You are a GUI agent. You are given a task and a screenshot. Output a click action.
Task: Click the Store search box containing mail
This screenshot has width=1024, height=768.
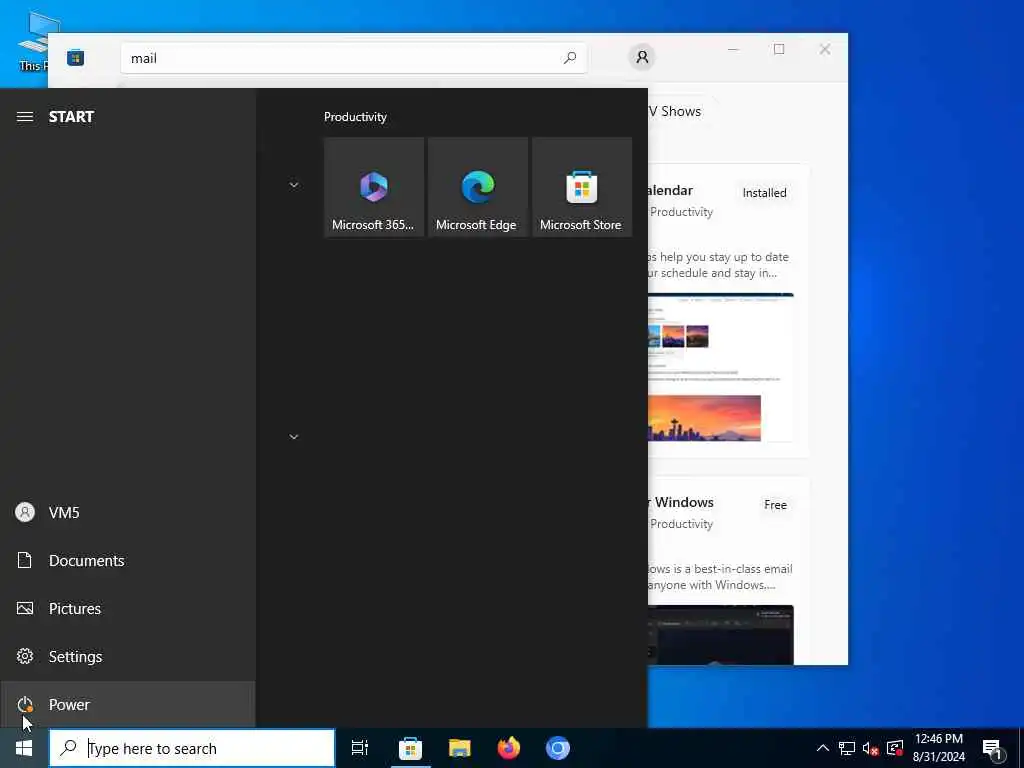pos(353,58)
